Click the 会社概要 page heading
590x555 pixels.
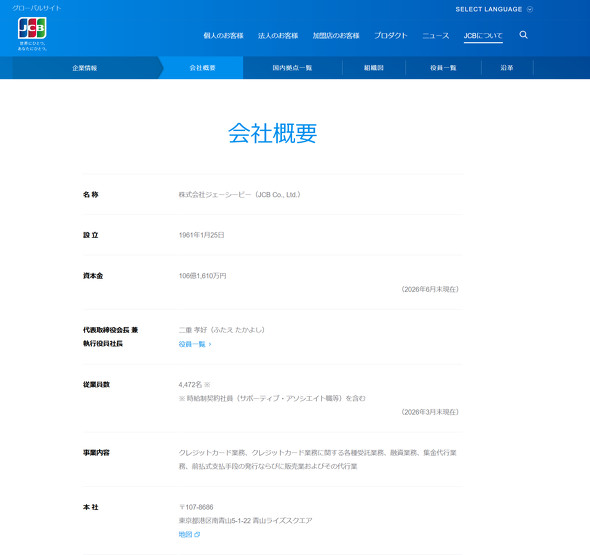pyautogui.click(x=272, y=133)
